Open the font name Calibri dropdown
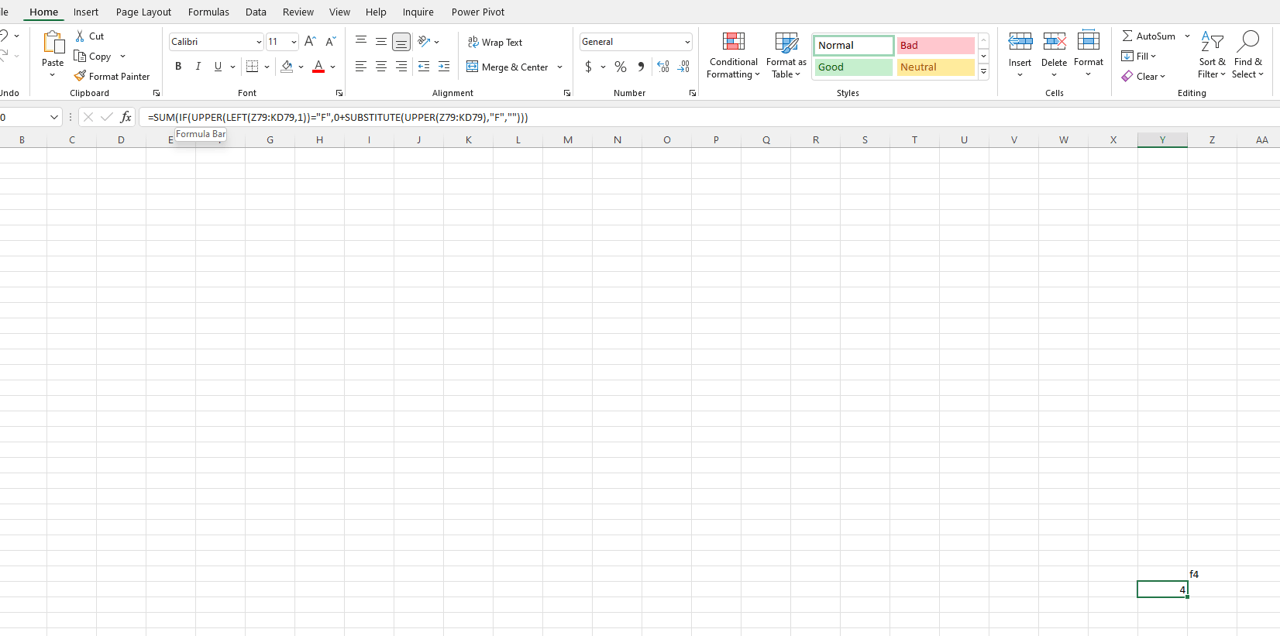The image size is (1280, 636). pyautogui.click(x=258, y=42)
